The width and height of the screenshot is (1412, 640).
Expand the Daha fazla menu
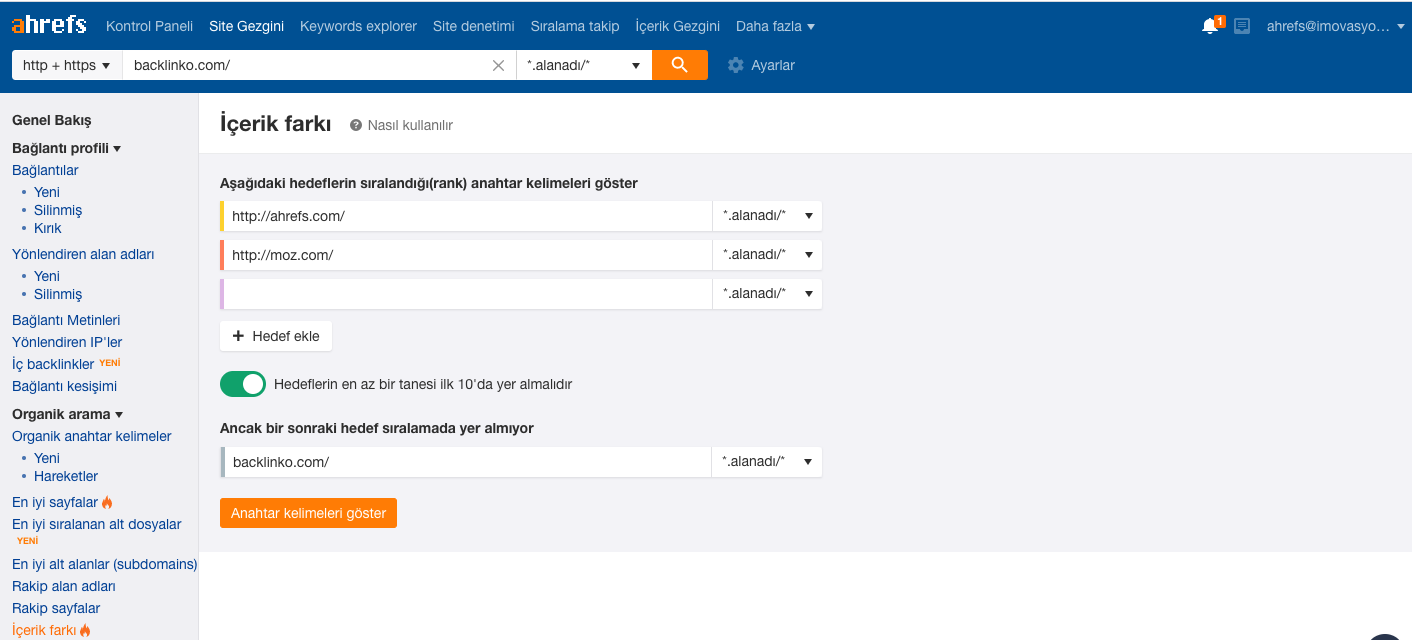pyautogui.click(x=775, y=26)
